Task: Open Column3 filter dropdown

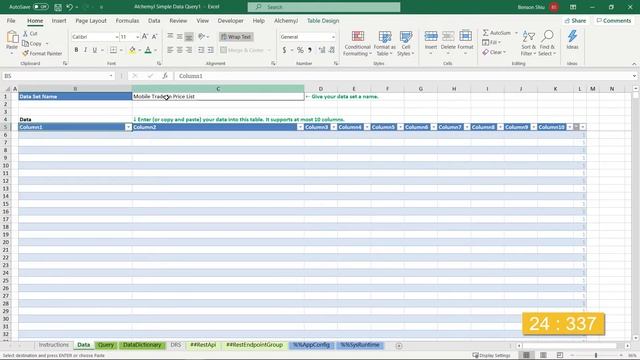Action: pos(334,127)
